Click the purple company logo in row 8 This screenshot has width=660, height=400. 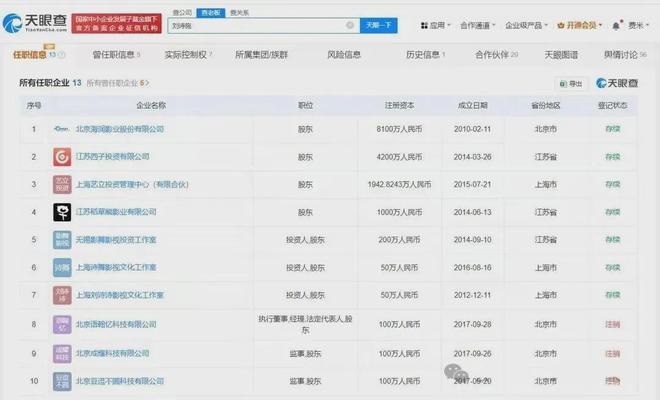point(62,324)
